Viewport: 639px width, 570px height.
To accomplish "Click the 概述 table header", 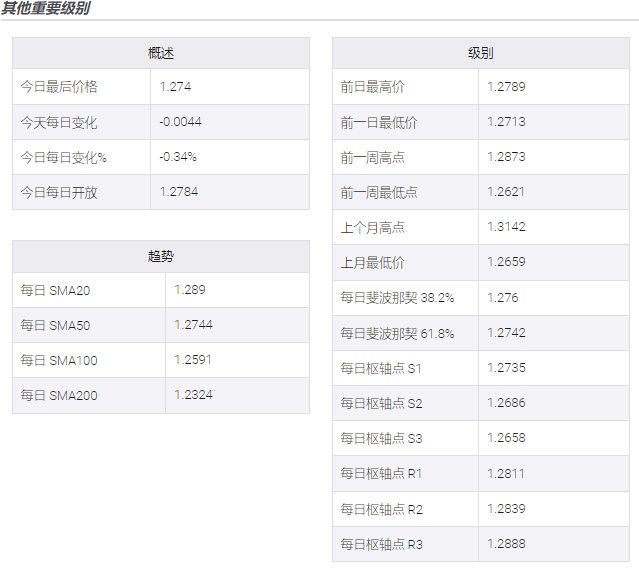I will (161, 53).
